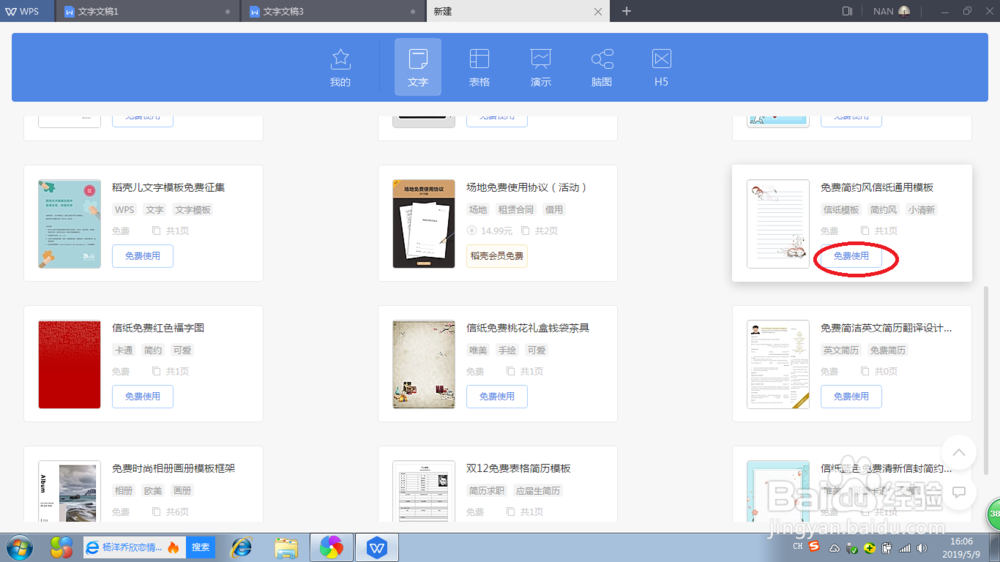The width and height of the screenshot is (1000, 562).
Task: Open the WPS taskbar icon
Action: click(x=377, y=547)
